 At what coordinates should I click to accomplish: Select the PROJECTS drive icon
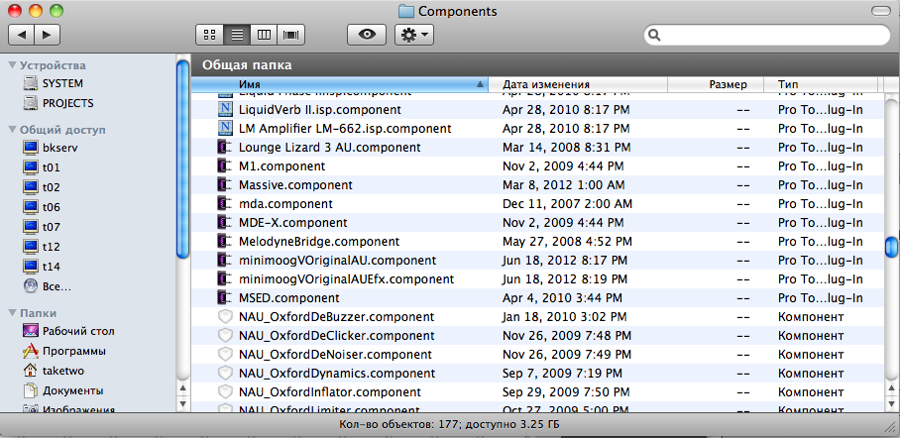pos(30,104)
